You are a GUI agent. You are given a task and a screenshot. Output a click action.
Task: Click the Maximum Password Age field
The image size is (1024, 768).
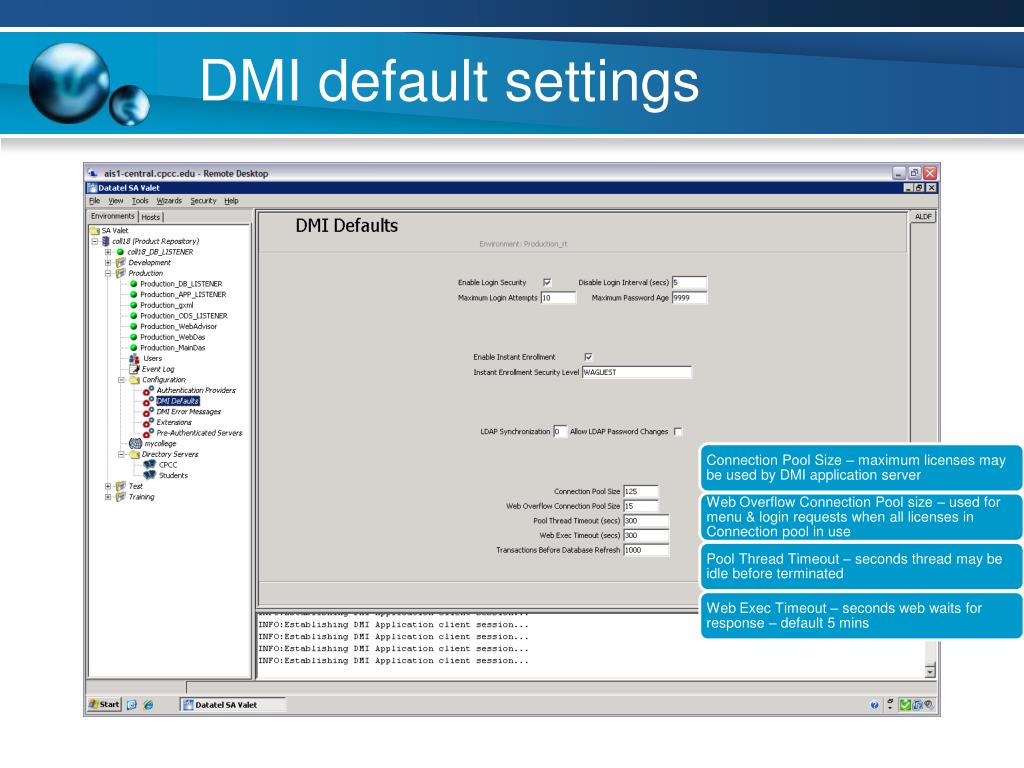point(690,298)
